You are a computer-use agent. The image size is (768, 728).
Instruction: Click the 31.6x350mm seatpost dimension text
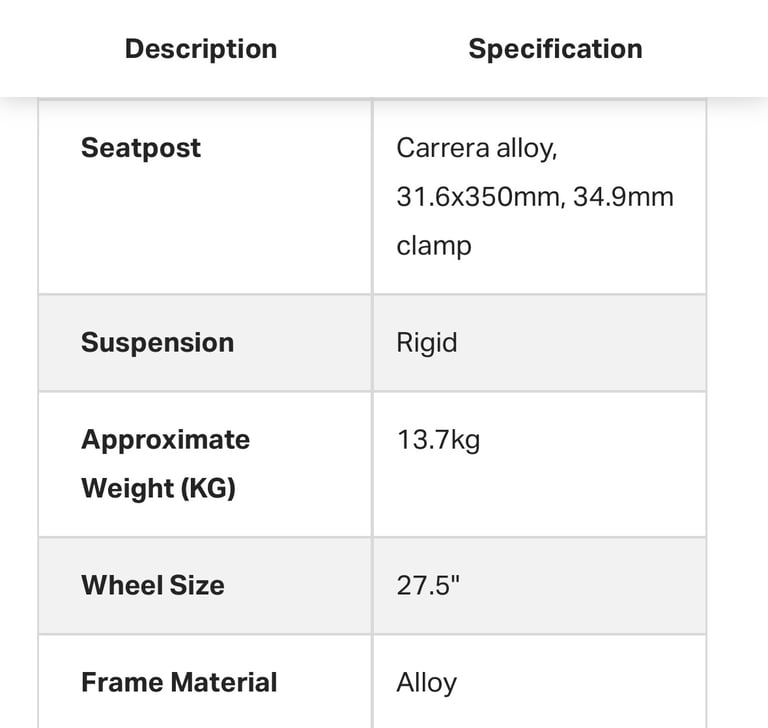(x=481, y=197)
